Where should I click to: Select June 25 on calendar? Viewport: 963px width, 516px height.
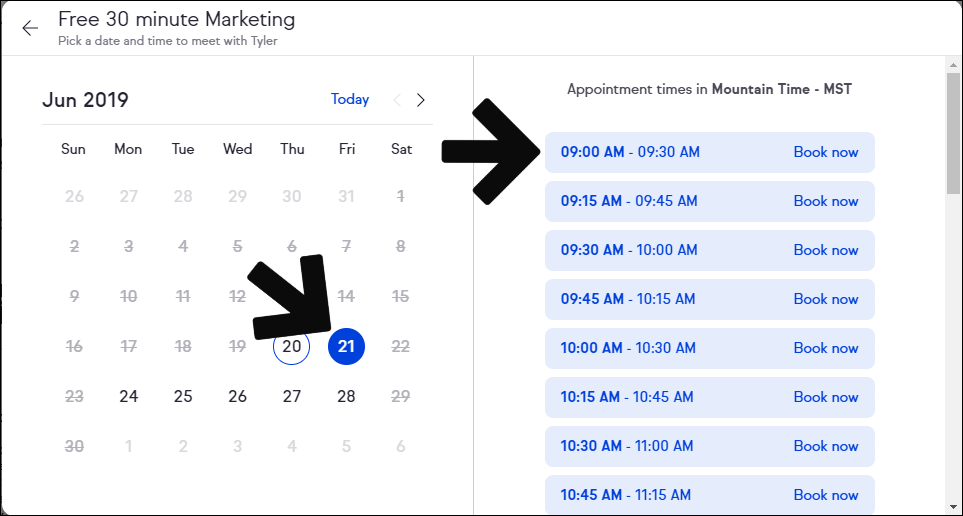pos(183,396)
